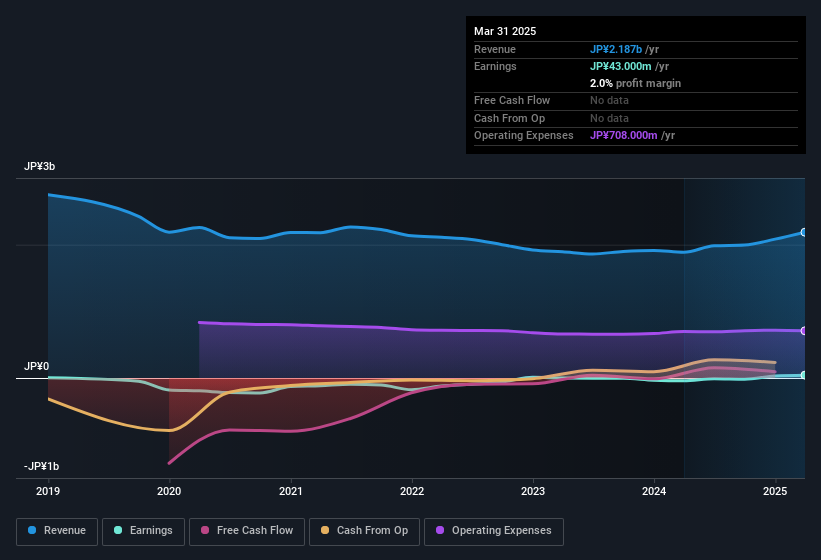This screenshot has width=821, height=560.
Task: Click the JP¥708.000m operating expenses value
Action: [624, 136]
